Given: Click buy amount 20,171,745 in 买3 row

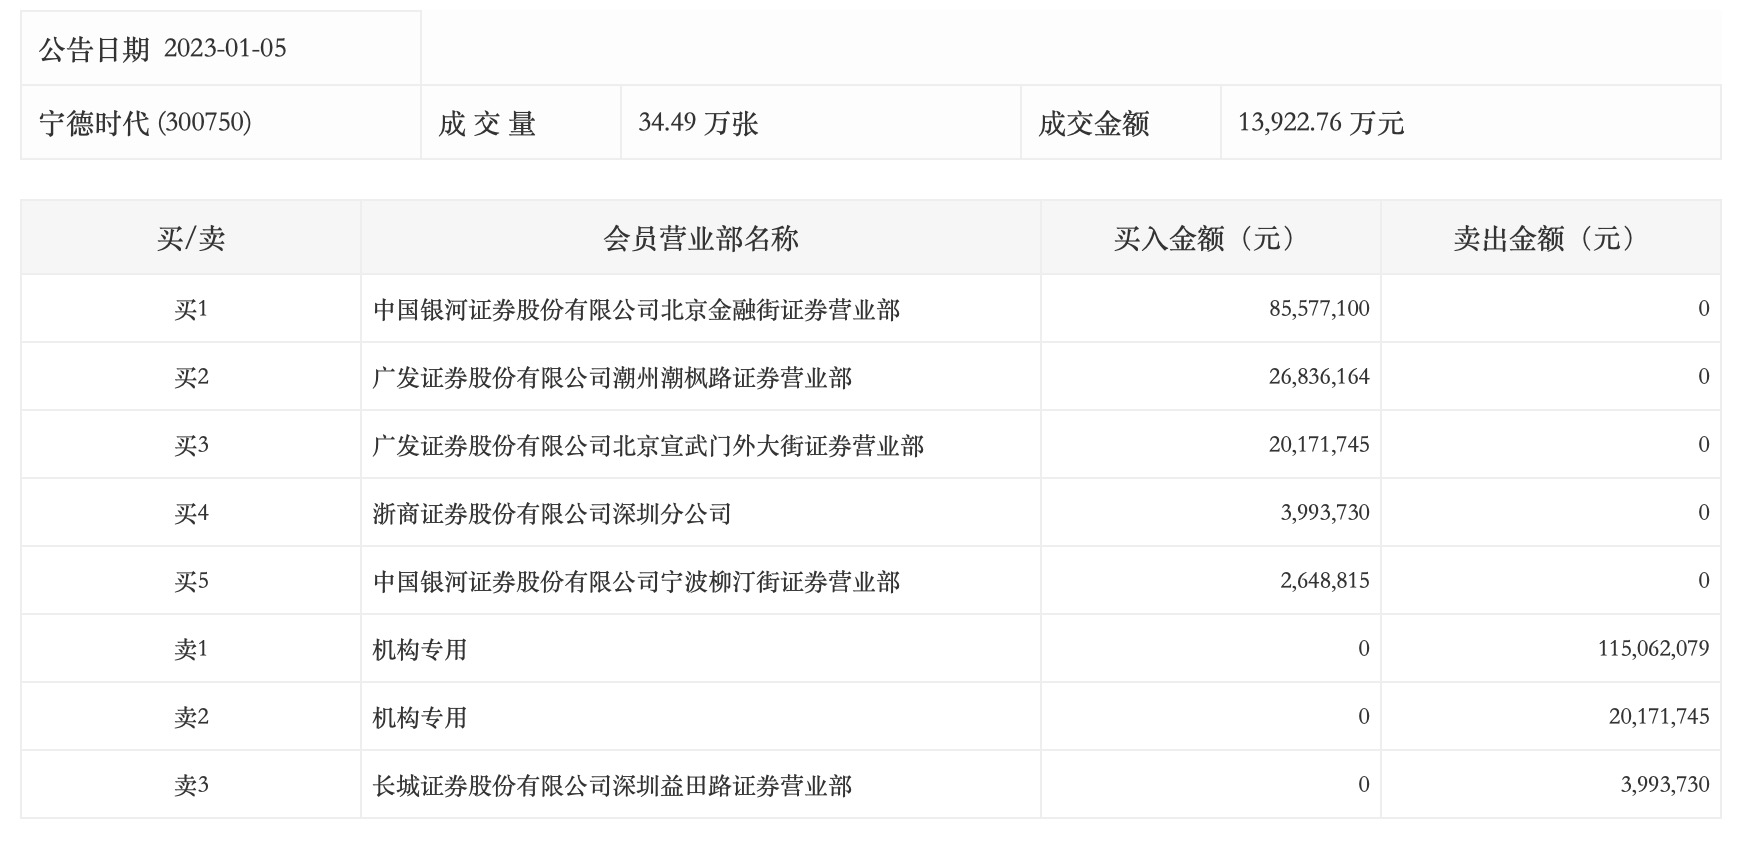Looking at the screenshot, I should [1319, 445].
